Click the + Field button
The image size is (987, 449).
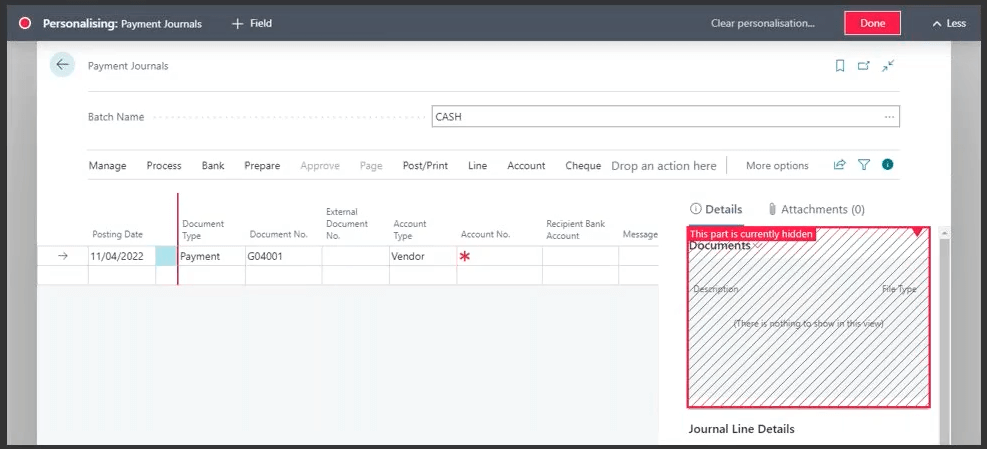pyautogui.click(x=252, y=23)
